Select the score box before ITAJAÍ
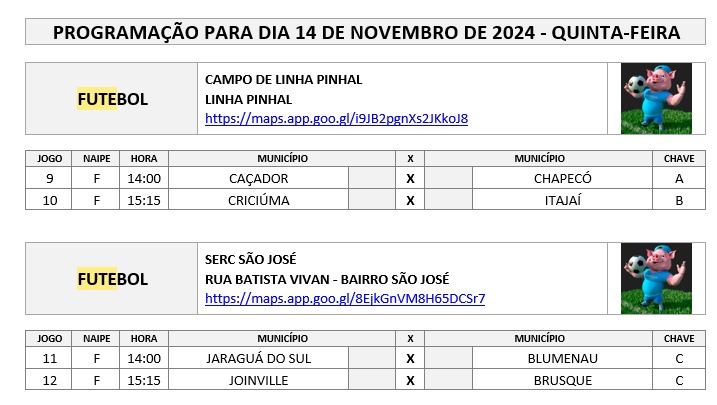 point(449,200)
